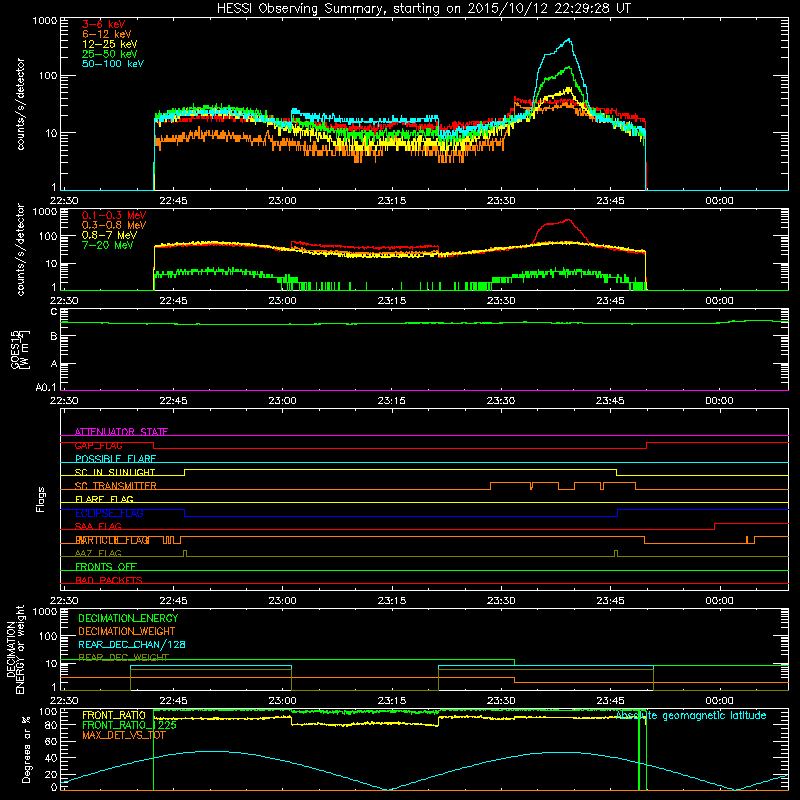Click the GOES15 axis label
The height and width of the screenshot is (800, 800).
point(15,349)
